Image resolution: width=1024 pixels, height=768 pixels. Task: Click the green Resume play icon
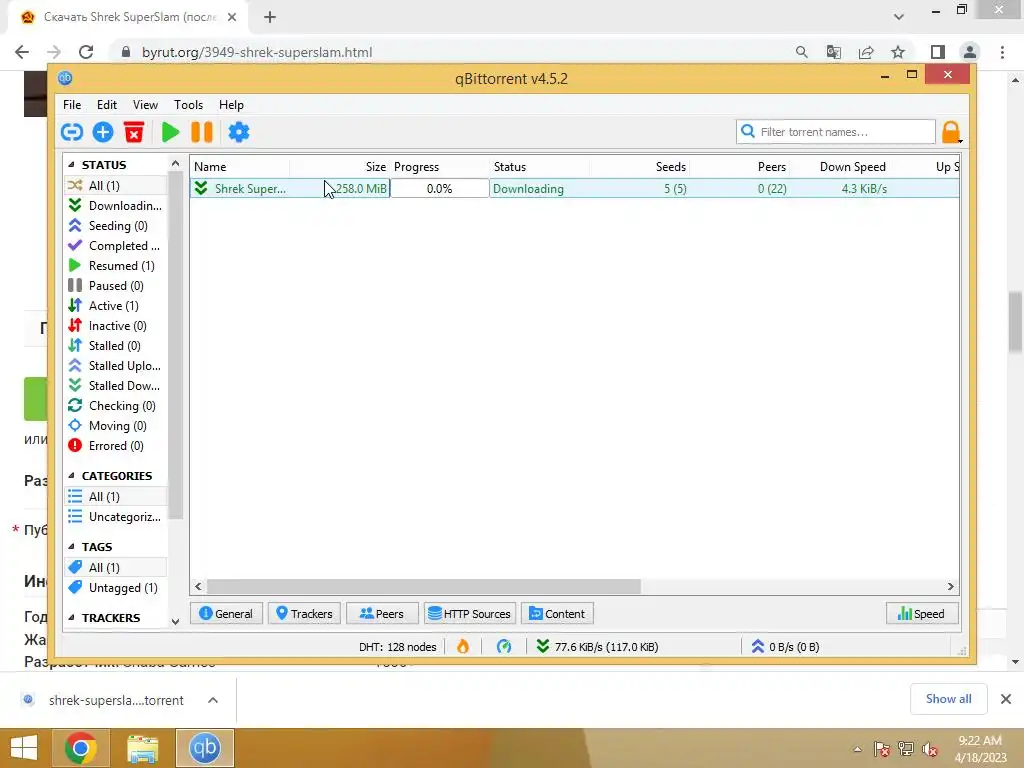(170, 133)
